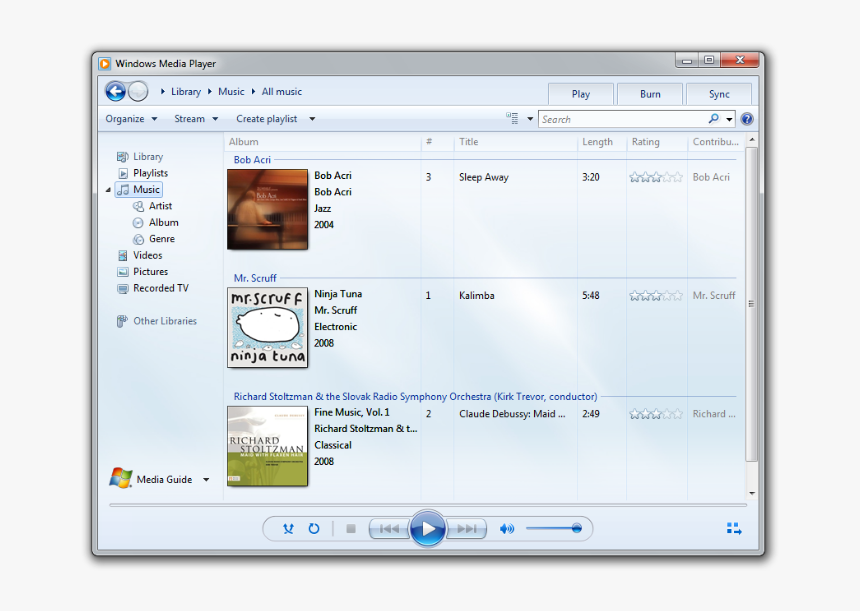Select the Ninja Tuna album cover

268,327
